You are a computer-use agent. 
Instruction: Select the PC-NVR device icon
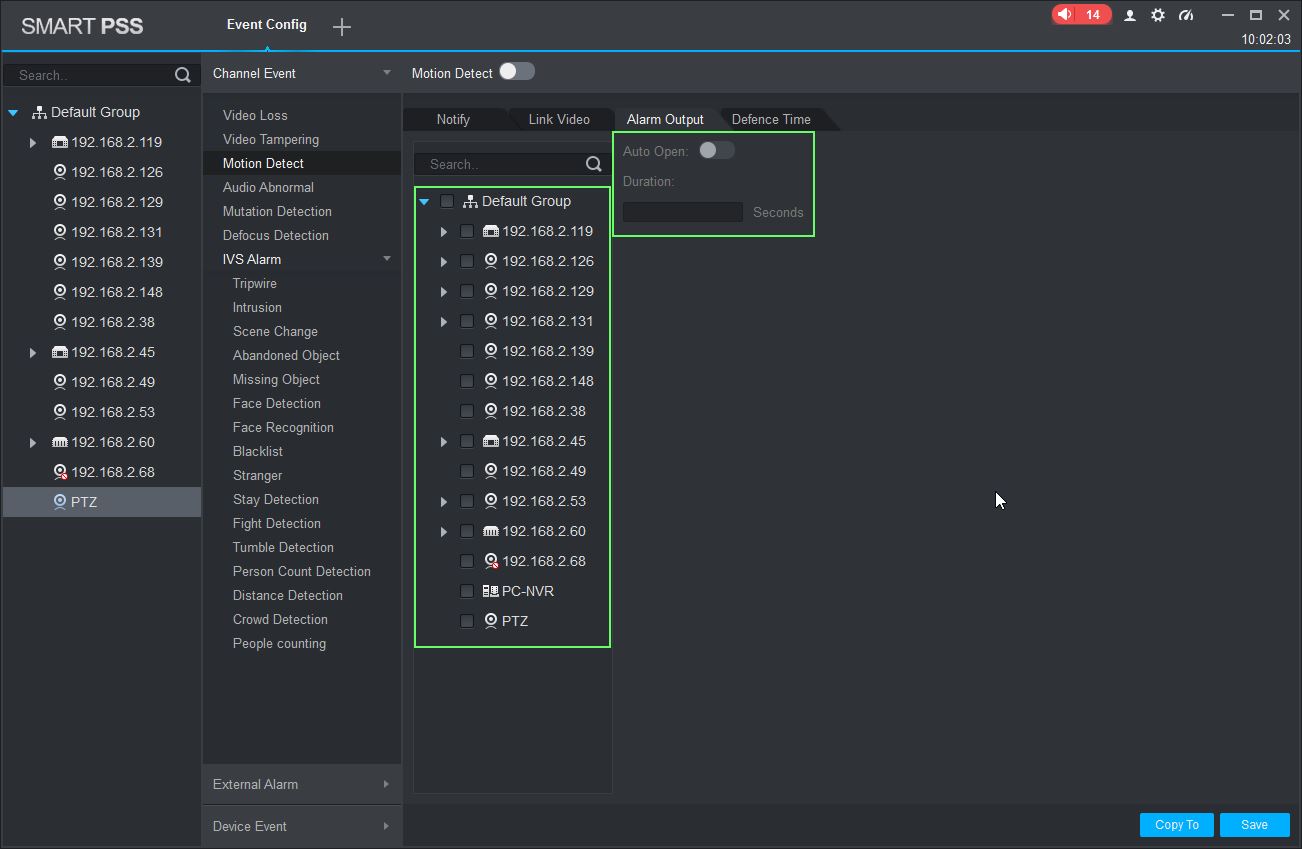coord(490,591)
